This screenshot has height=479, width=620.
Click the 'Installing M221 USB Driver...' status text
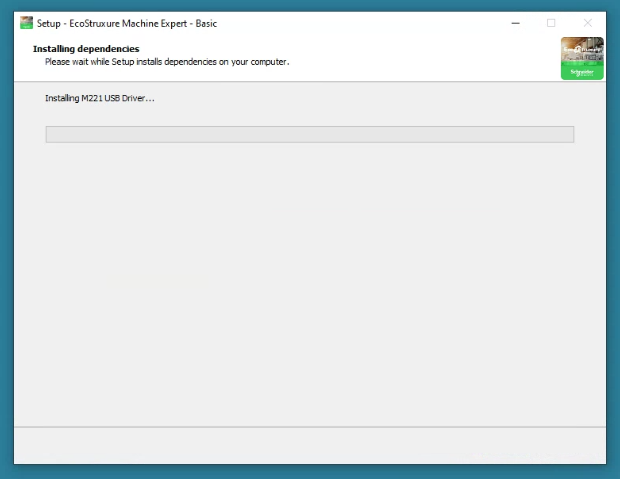click(100, 98)
